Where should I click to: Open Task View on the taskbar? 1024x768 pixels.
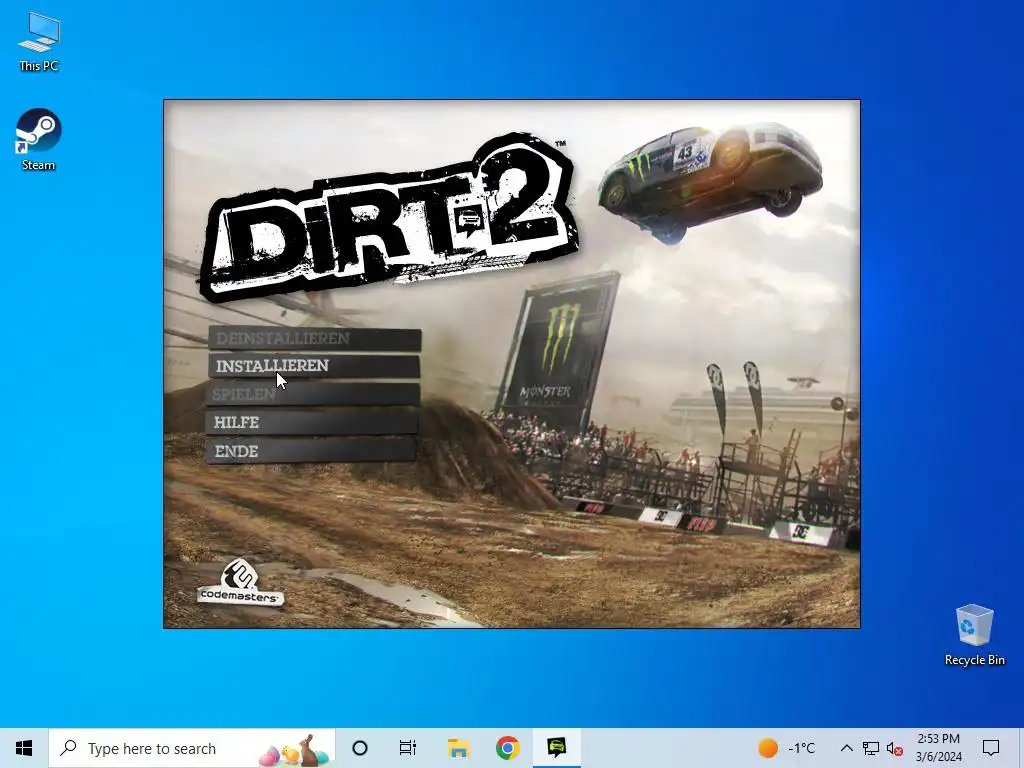408,748
